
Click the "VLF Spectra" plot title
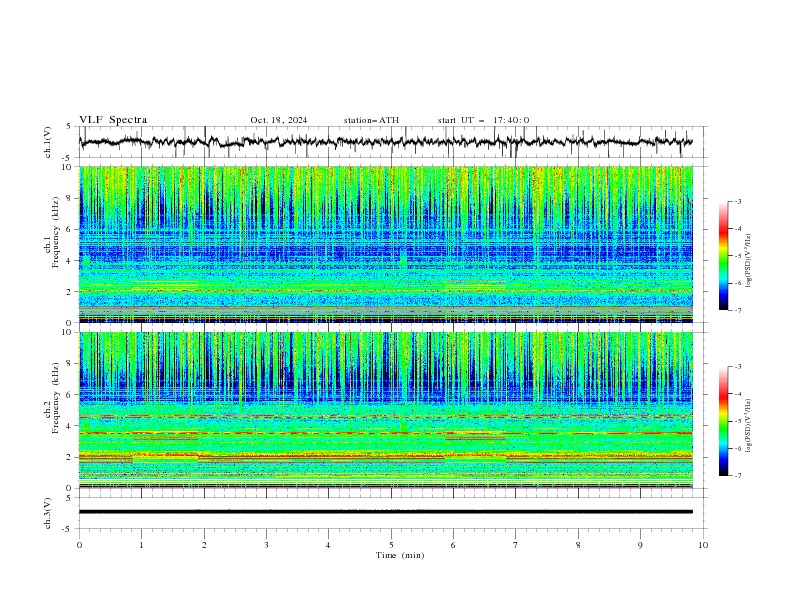pyautogui.click(x=113, y=120)
